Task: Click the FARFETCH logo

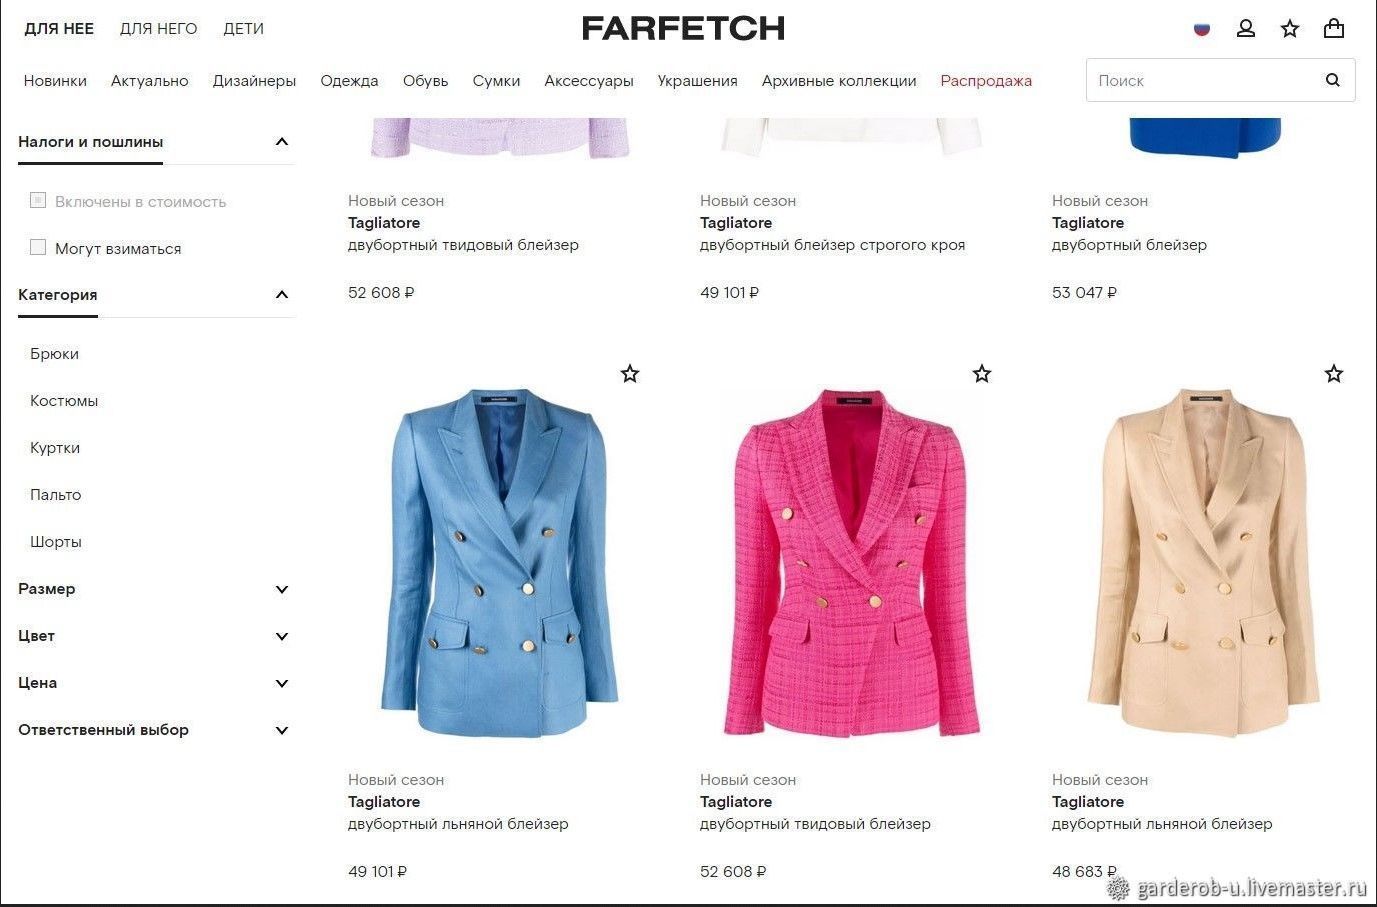Action: [684, 28]
